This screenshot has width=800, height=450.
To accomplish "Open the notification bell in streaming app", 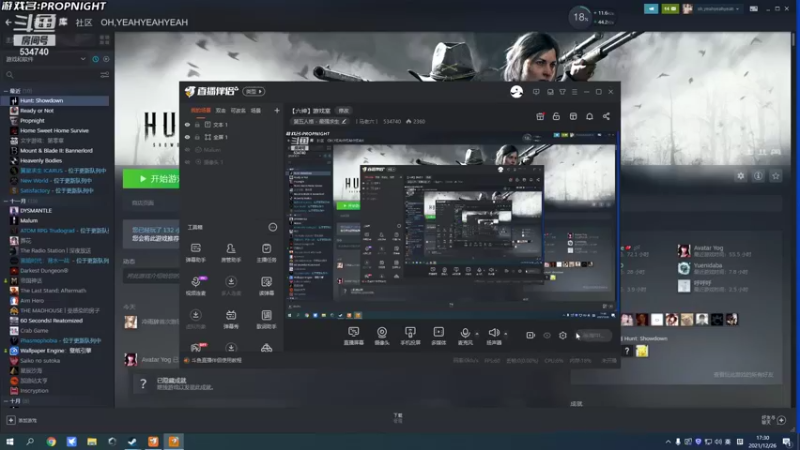I will coord(589,116).
